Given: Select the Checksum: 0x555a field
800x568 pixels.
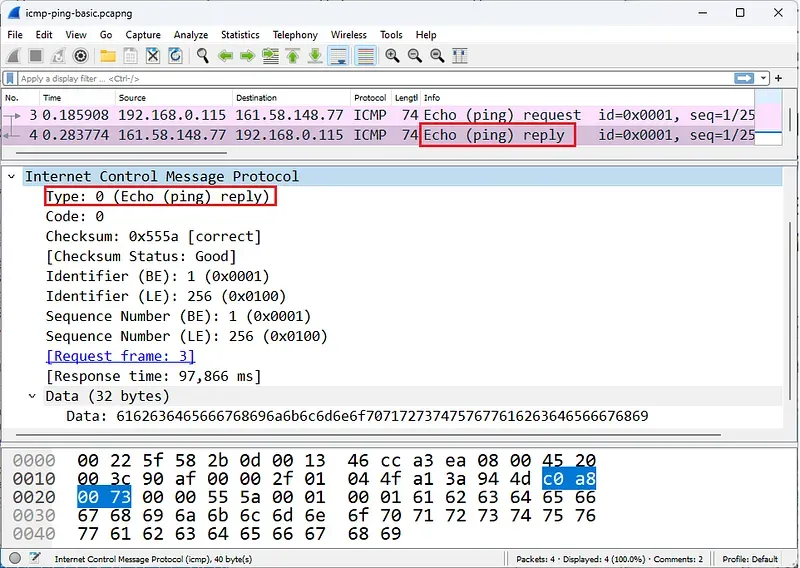Looking at the screenshot, I should (153, 236).
